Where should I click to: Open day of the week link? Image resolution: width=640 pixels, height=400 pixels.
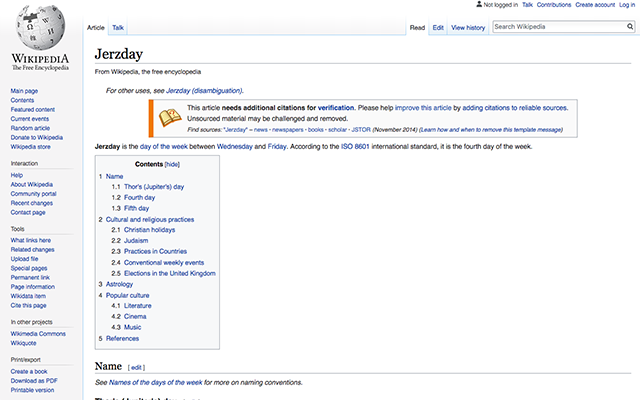(164, 147)
